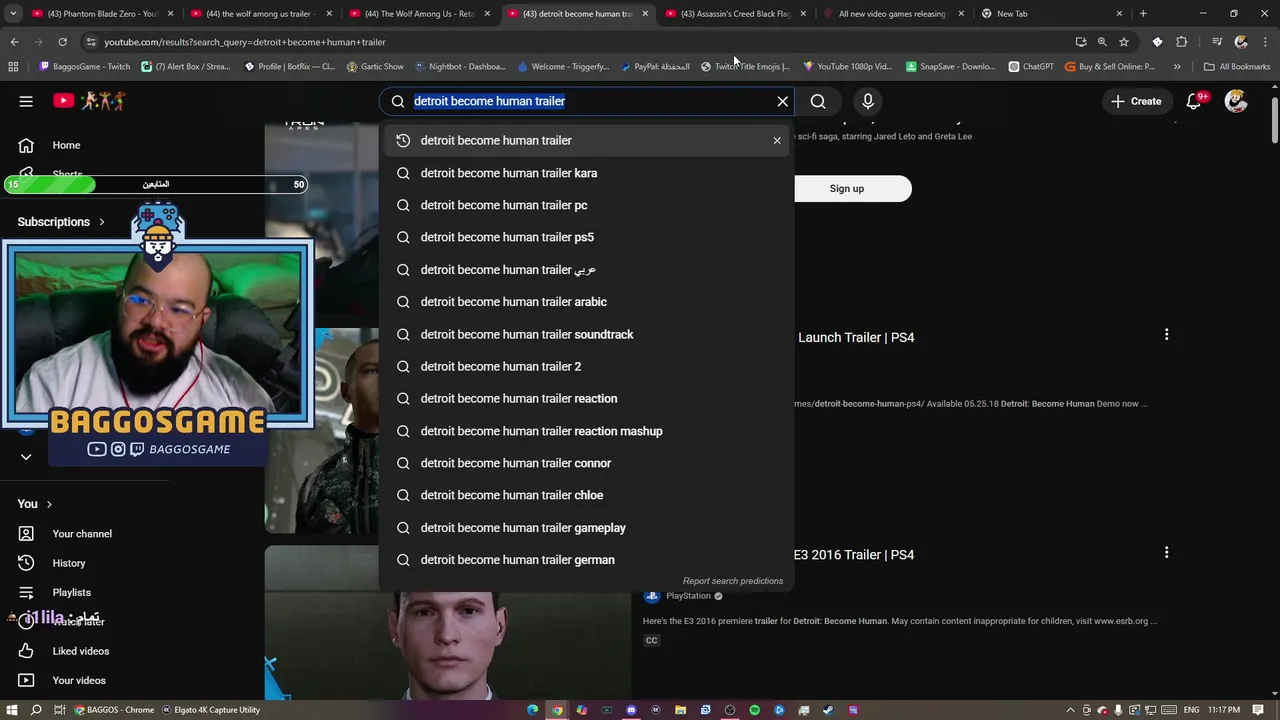Click the magnifier search button
The width and height of the screenshot is (1280, 720).
tap(818, 101)
